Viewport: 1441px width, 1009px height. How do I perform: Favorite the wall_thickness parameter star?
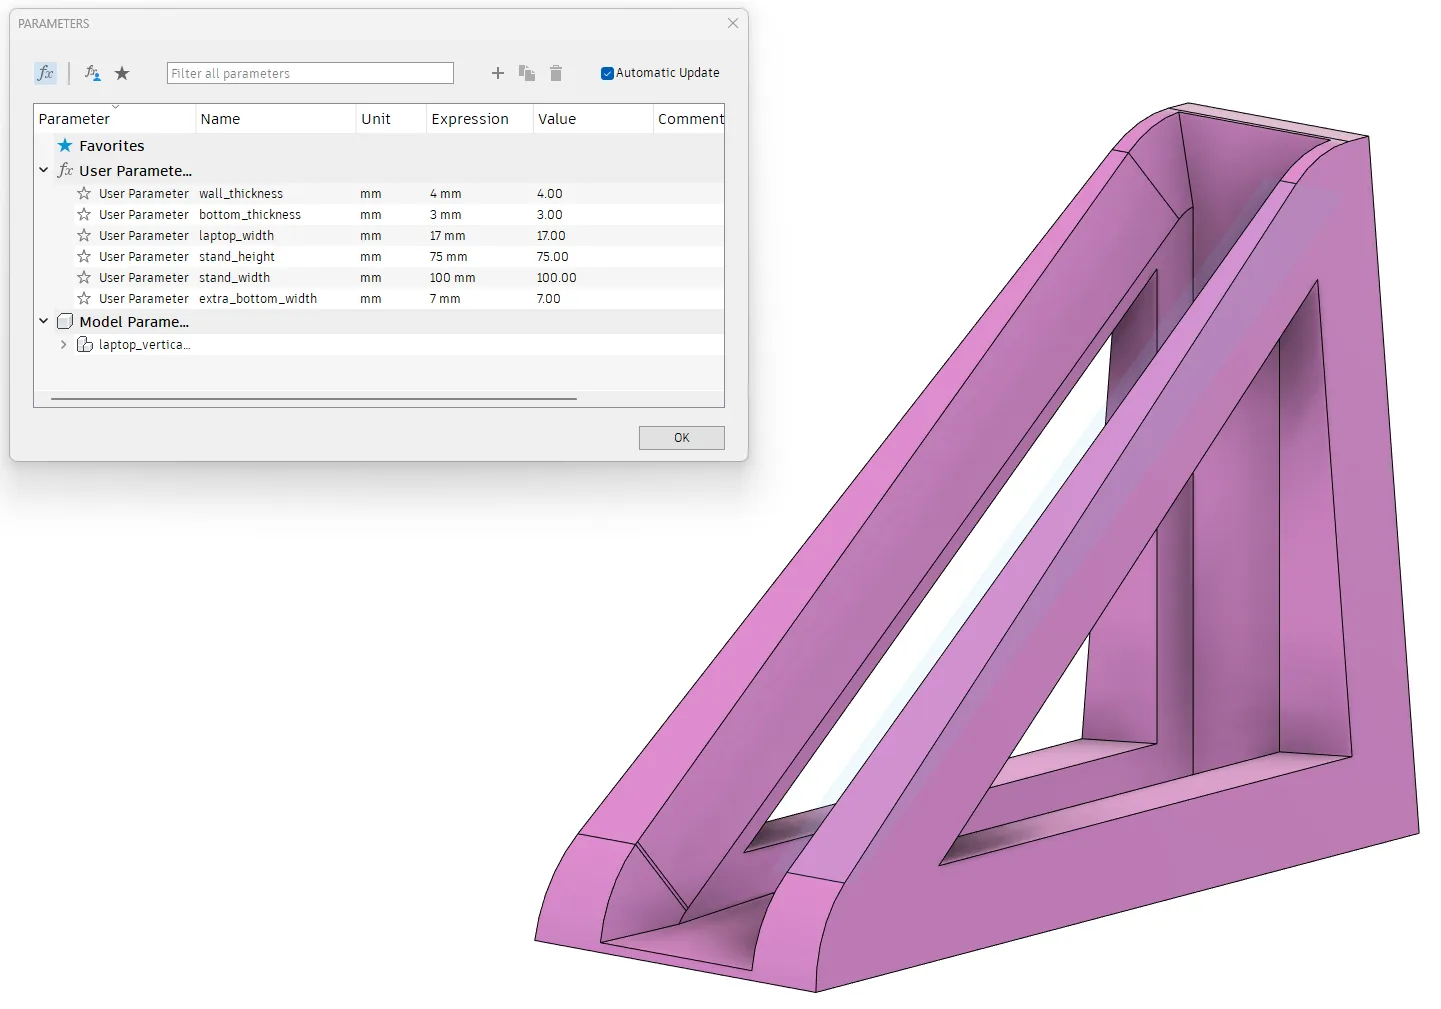pyautogui.click(x=84, y=194)
